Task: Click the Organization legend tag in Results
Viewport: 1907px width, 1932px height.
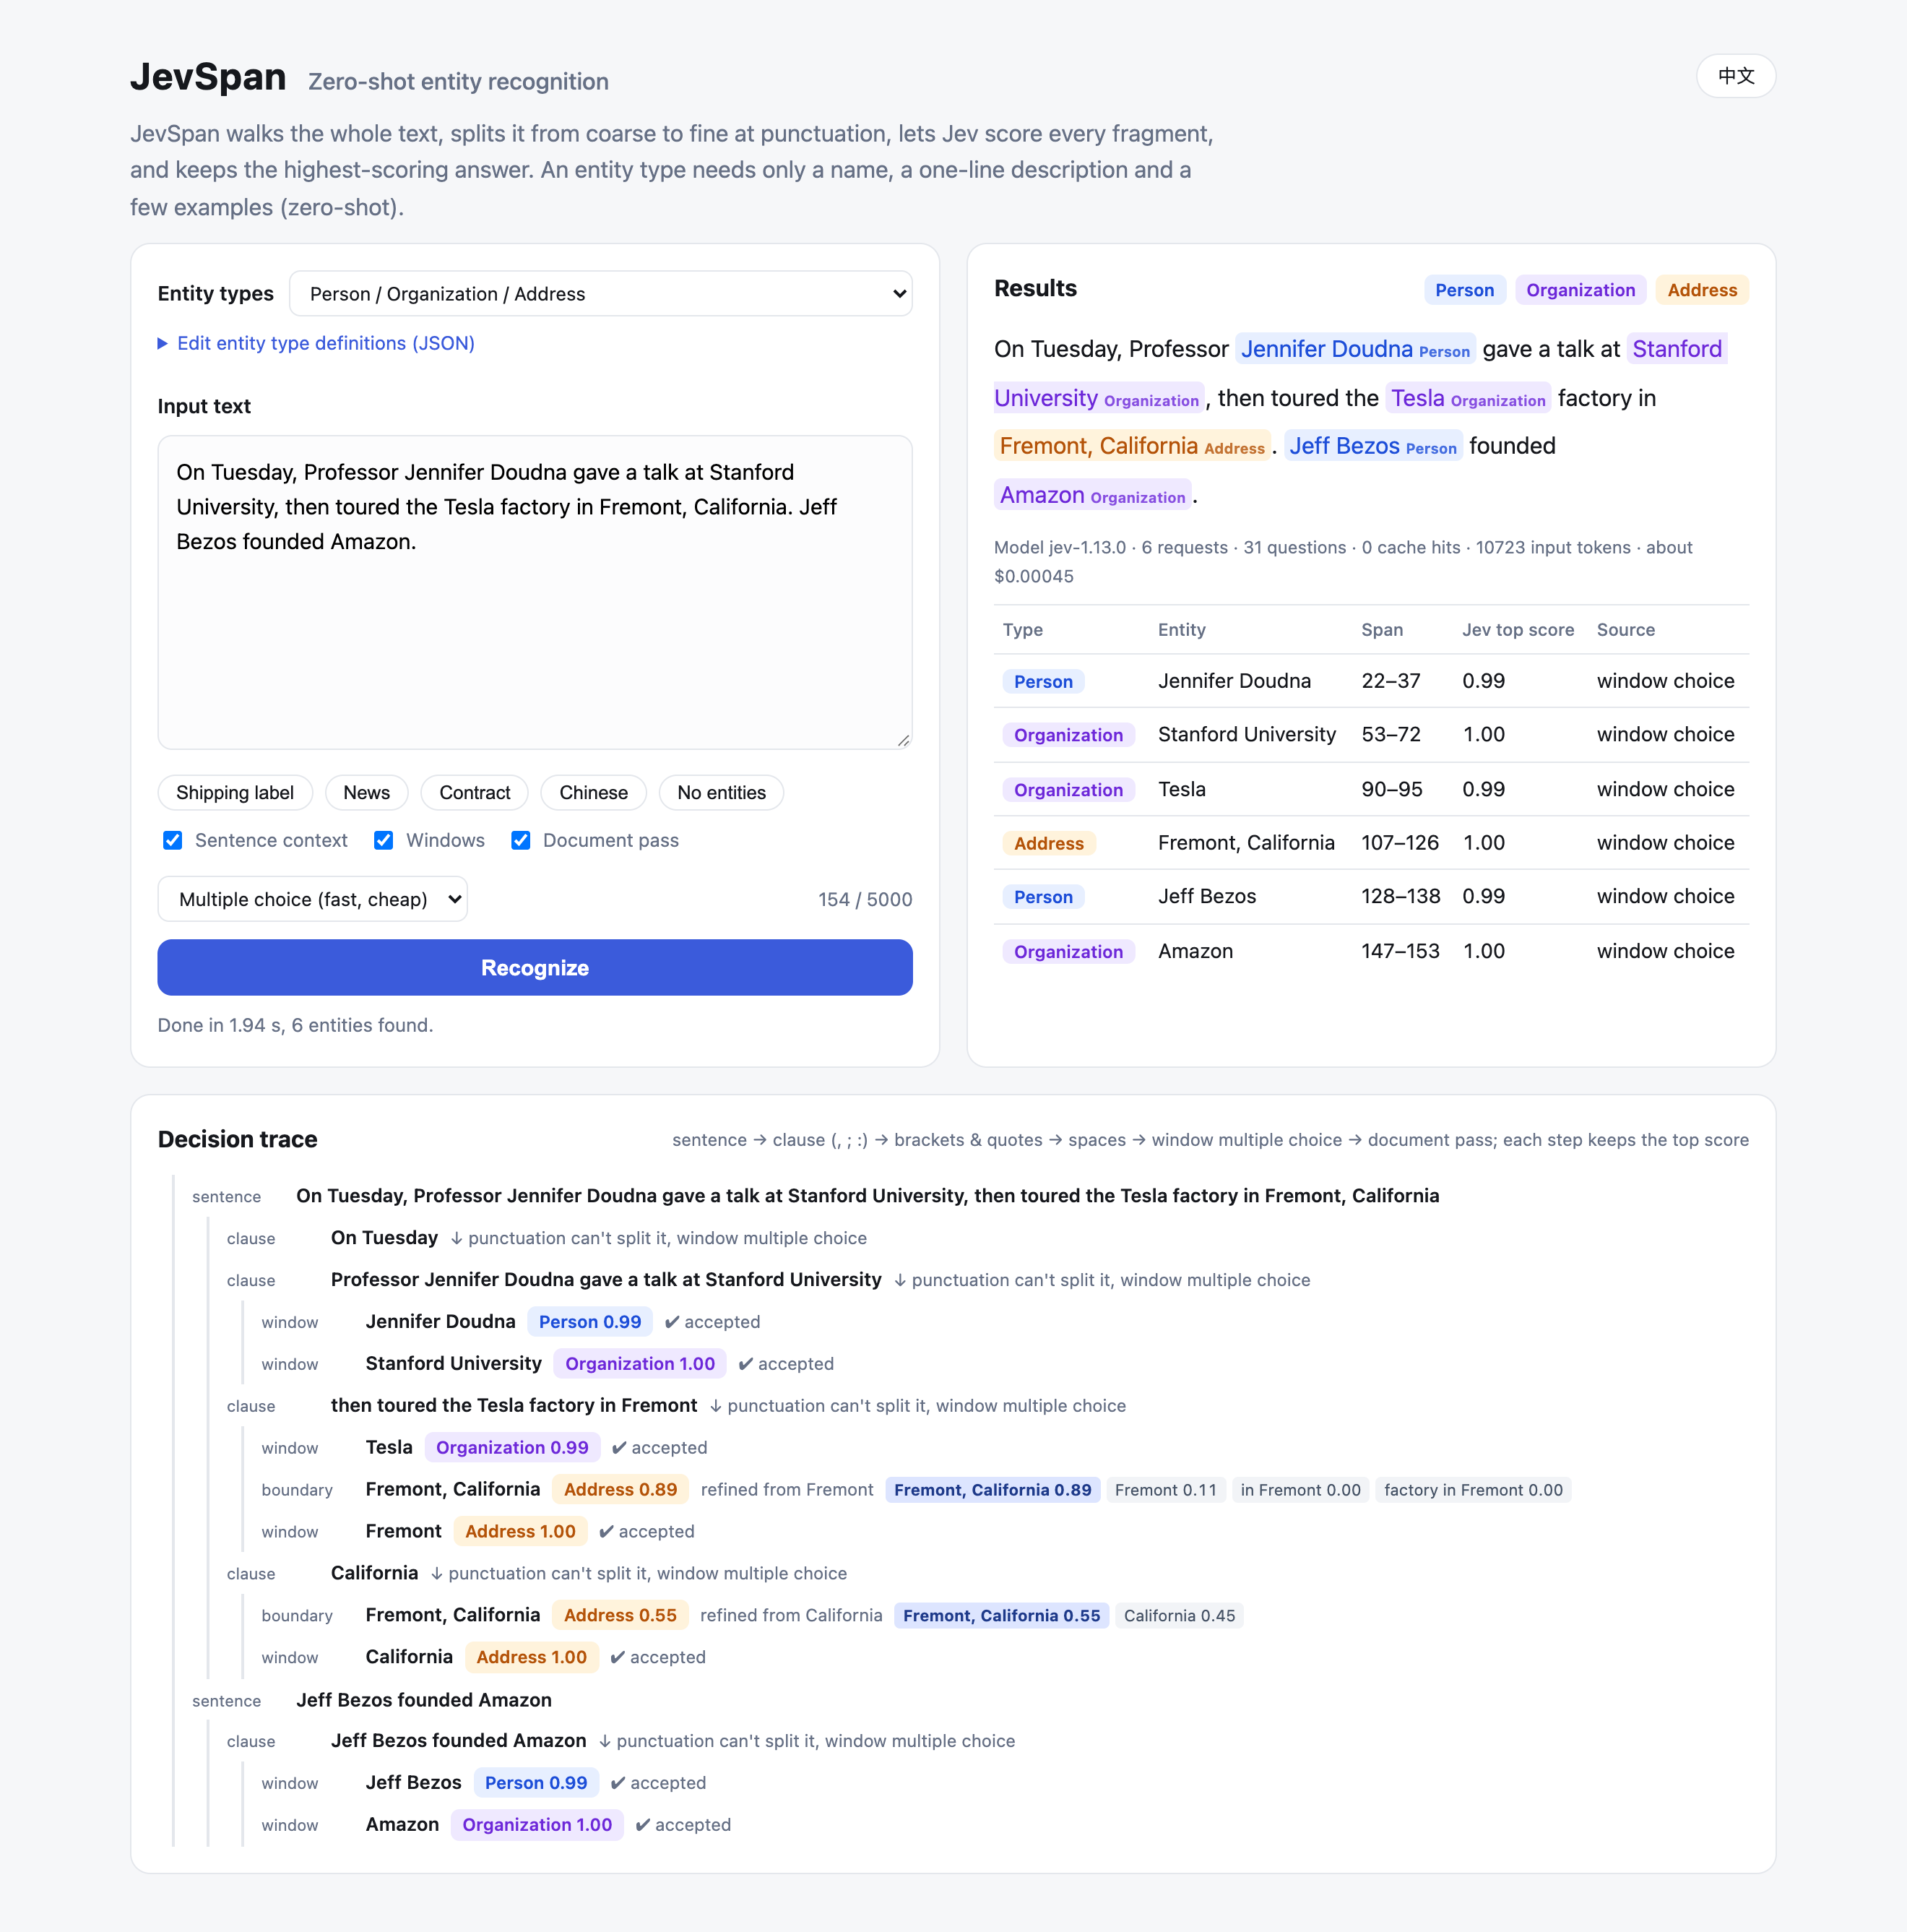Action: click(x=1580, y=290)
